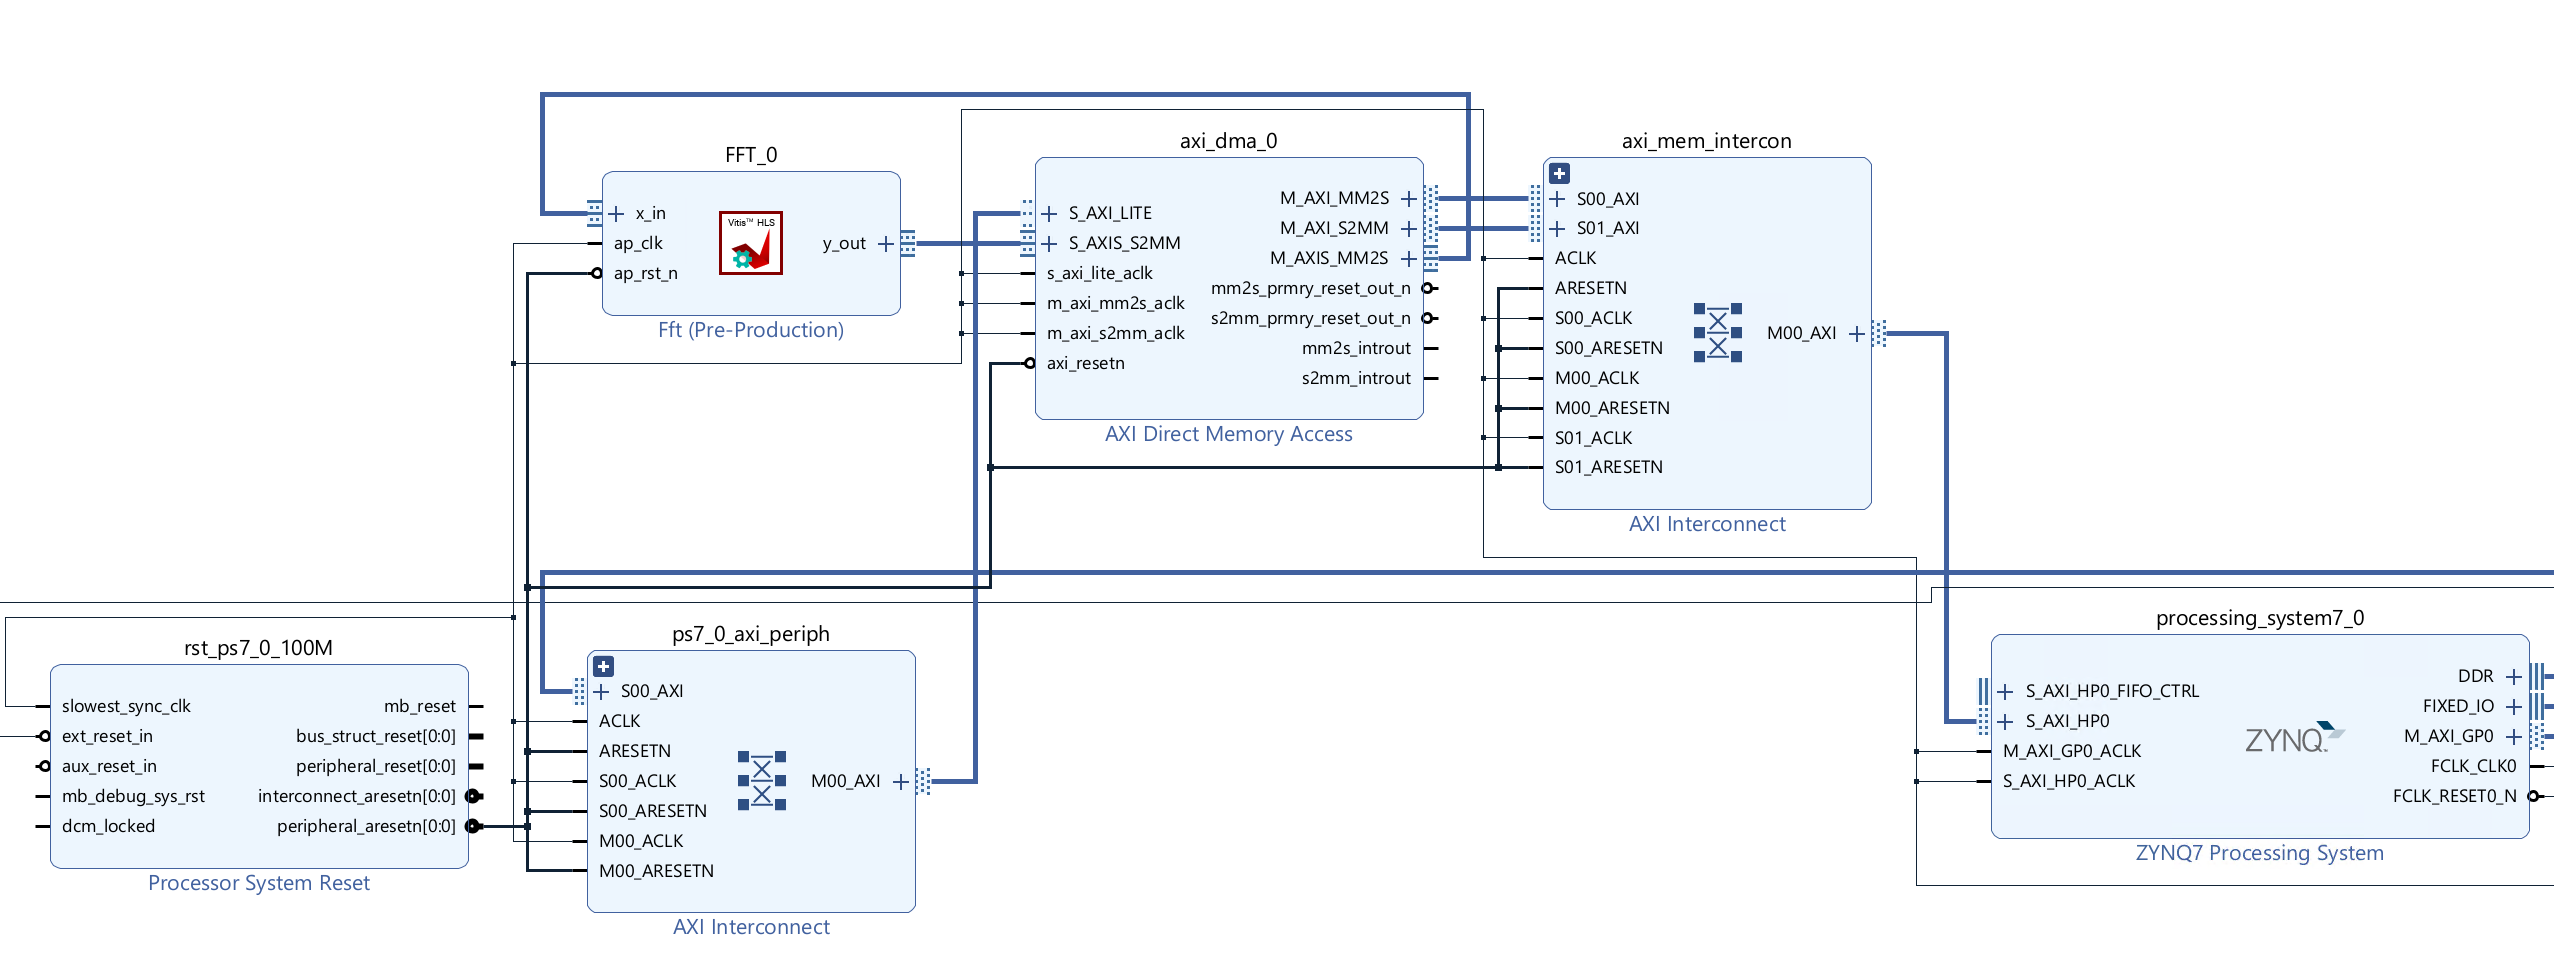Expand M_AXIS_MM2S interface on axi_dma_0
This screenshot has width=2554, height=976.
coord(1408,258)
